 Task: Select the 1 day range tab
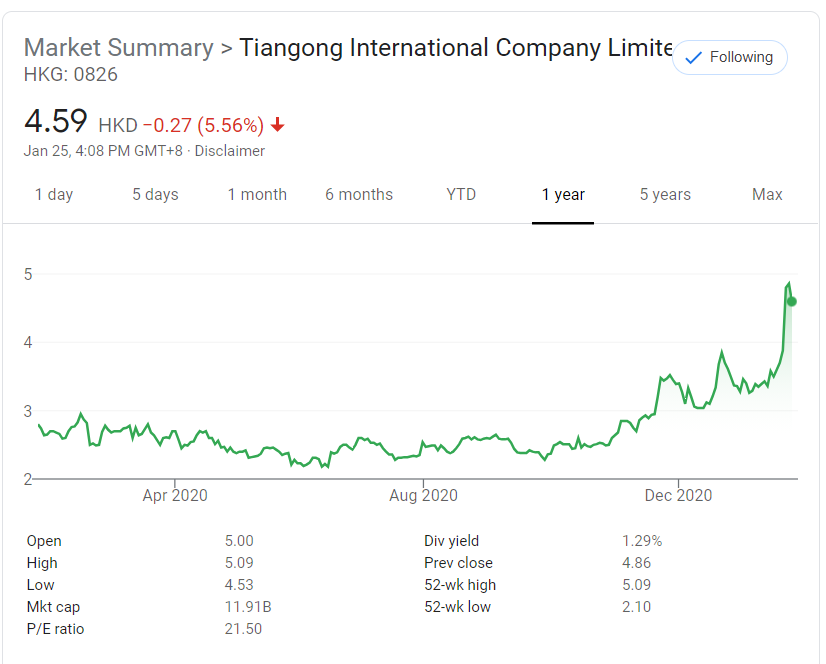pos(54,194)
